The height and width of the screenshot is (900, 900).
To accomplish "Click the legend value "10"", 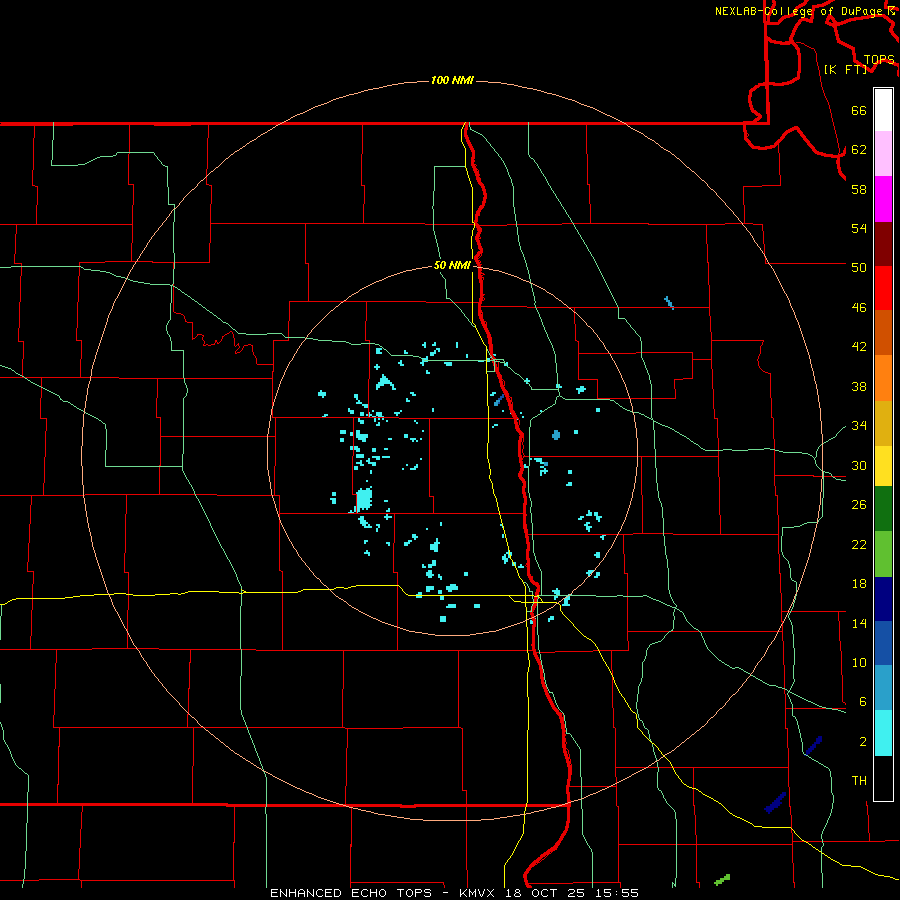I will pyautogui.click(x=859, y=663).
